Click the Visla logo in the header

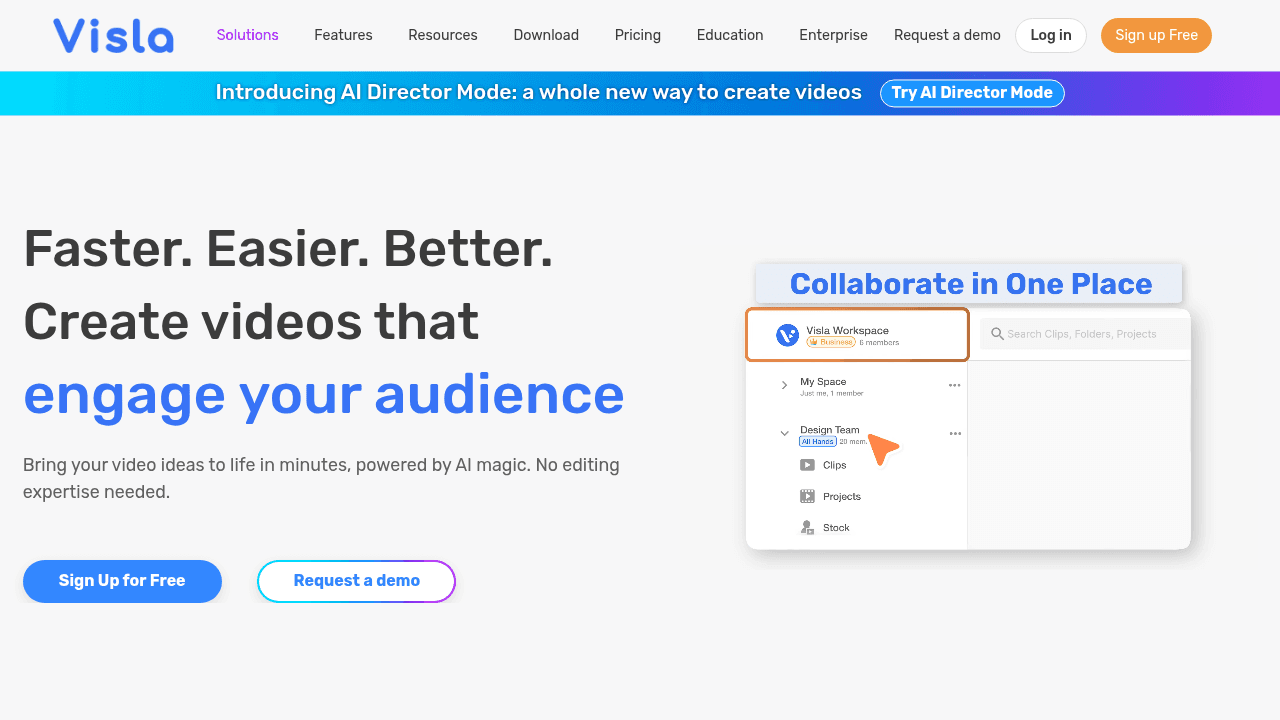[113, 36]
